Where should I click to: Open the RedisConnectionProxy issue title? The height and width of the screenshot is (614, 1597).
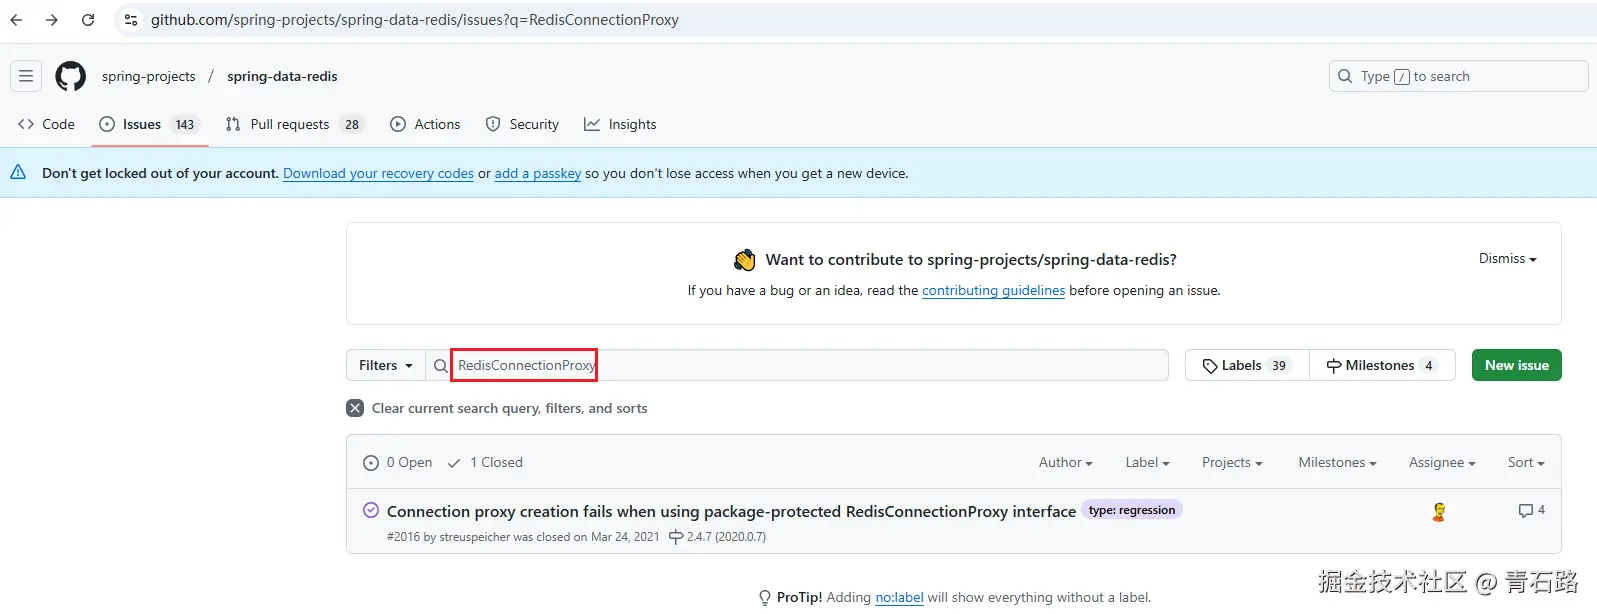pos(731,511)
